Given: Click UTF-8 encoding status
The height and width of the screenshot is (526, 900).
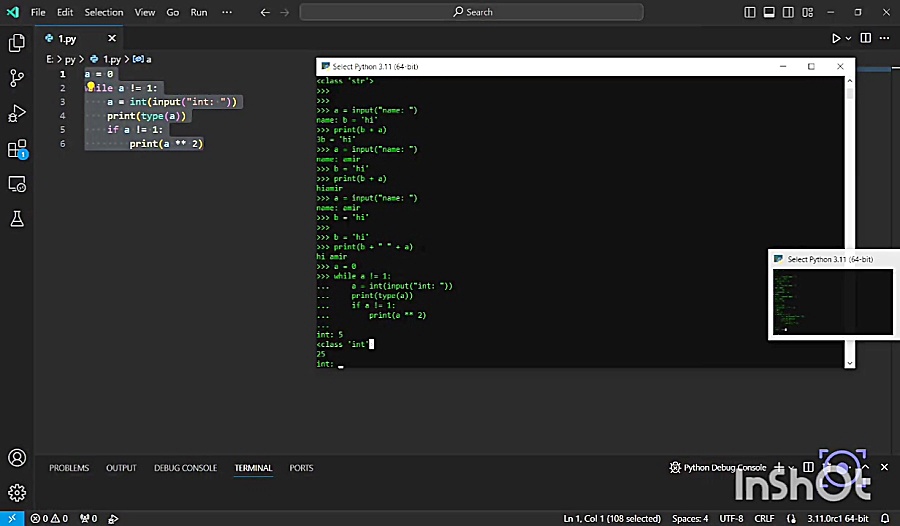Looking at the screenshot, I should [731, 519].
